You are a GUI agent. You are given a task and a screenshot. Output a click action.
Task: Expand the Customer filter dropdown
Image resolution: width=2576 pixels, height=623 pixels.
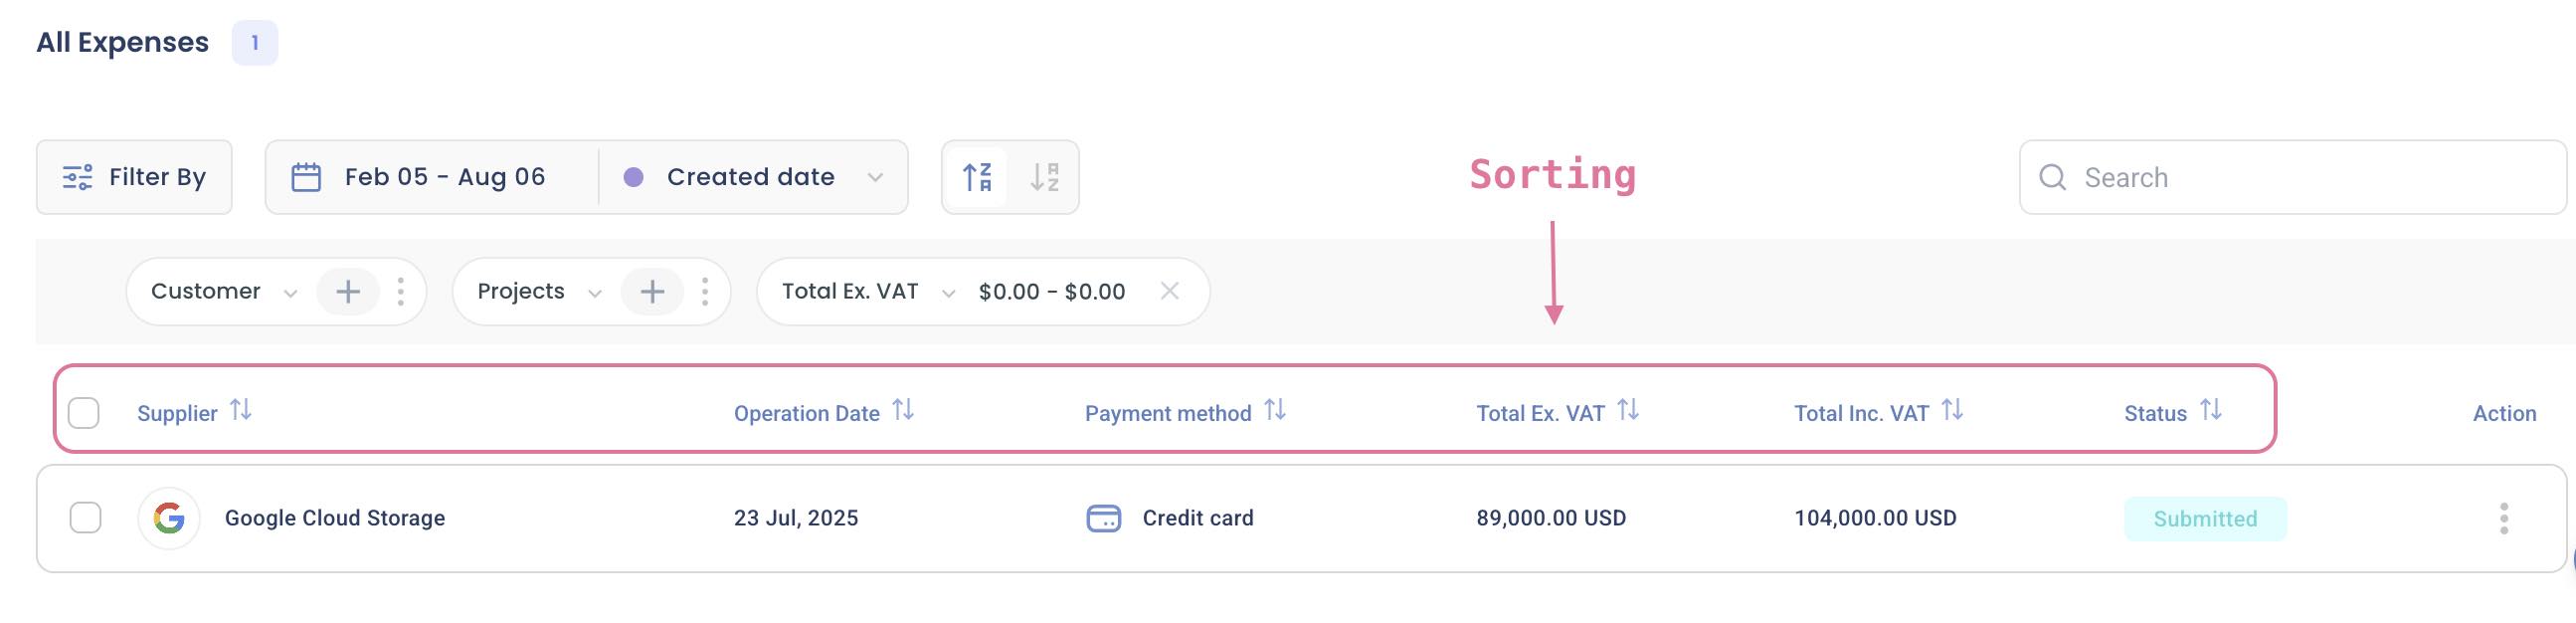[290, 291]
